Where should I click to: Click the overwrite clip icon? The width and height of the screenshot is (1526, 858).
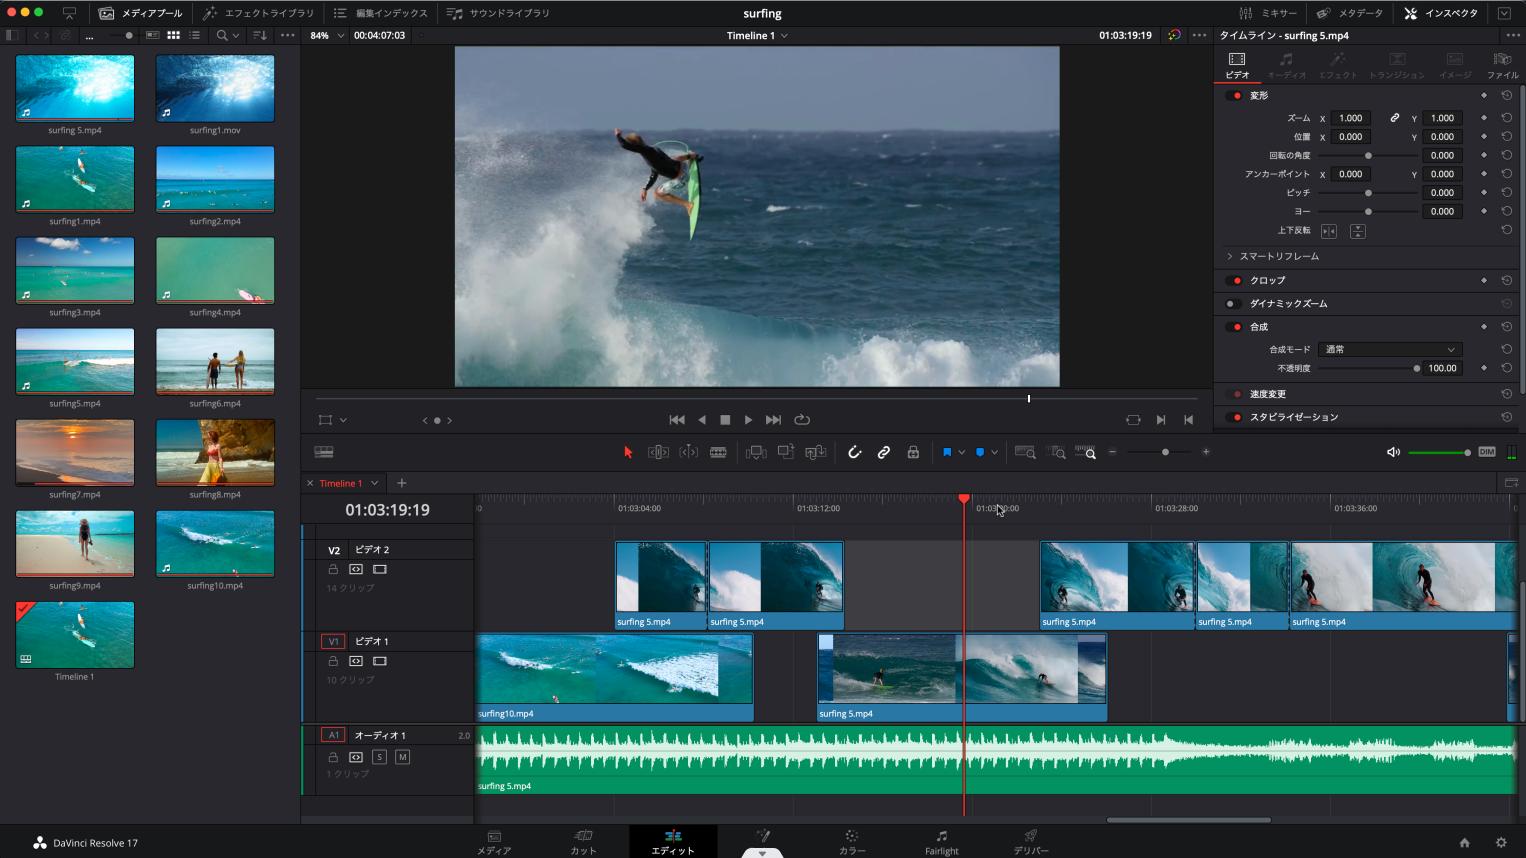(786, 452)
